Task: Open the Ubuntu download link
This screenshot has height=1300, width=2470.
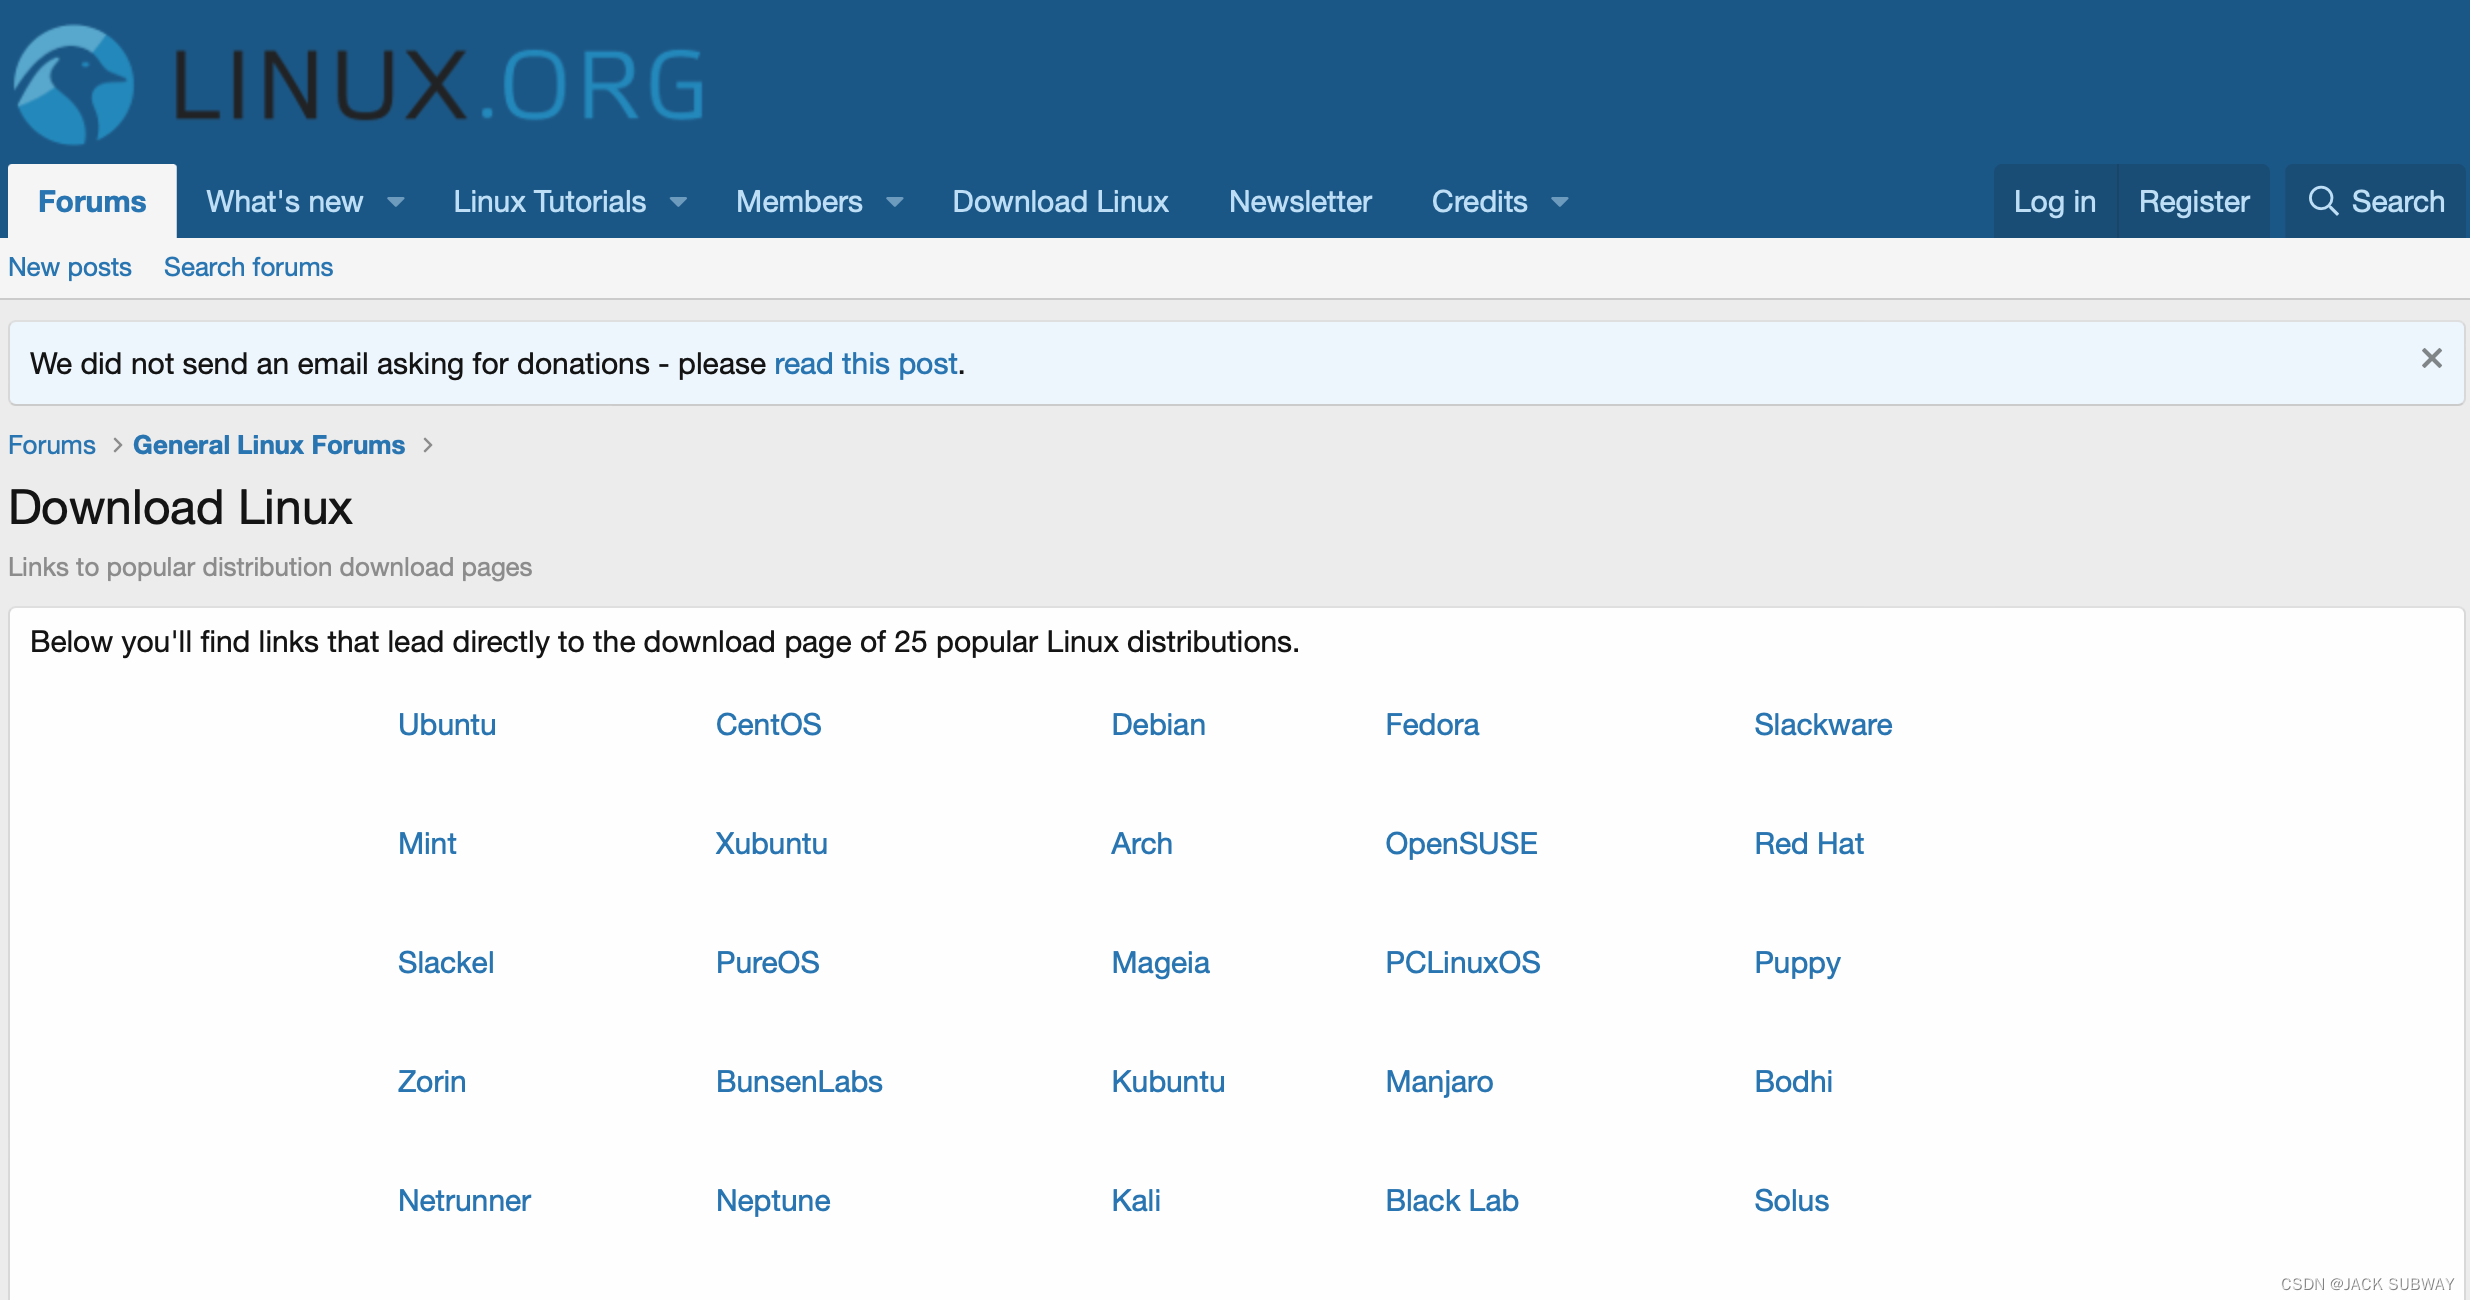Action: 447,725
